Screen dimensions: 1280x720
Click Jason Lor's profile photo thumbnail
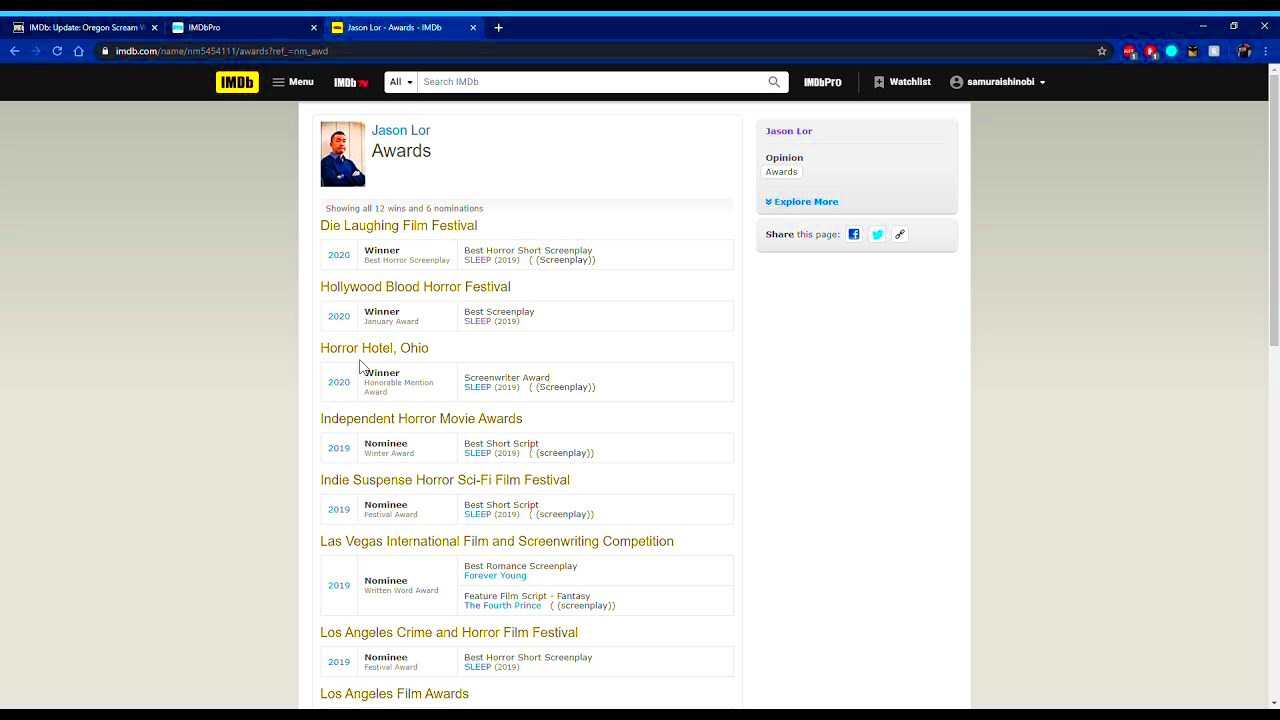(342, 154)
